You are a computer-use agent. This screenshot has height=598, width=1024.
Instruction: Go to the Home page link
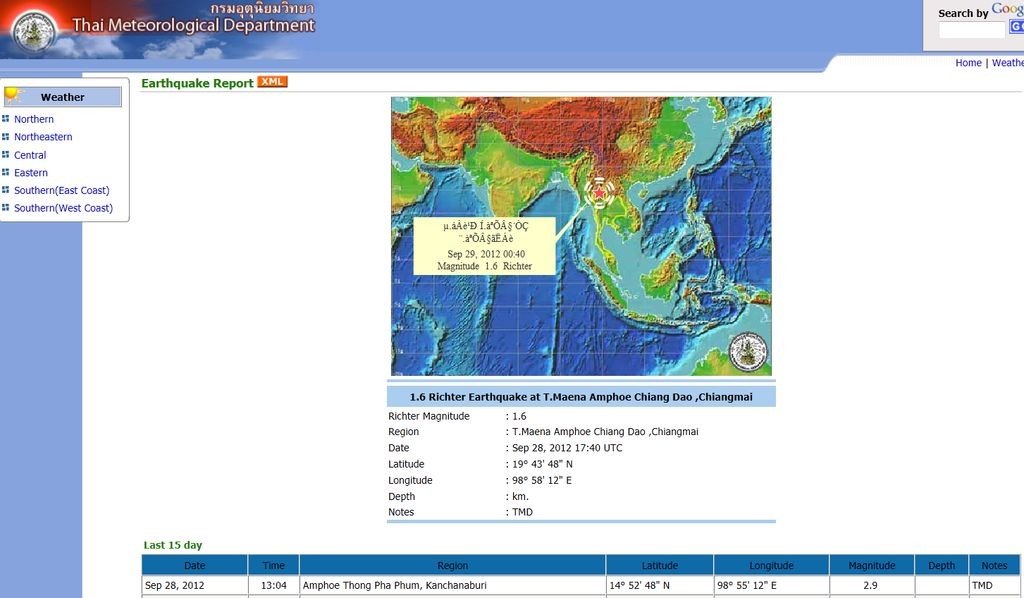tap(968, 63)
